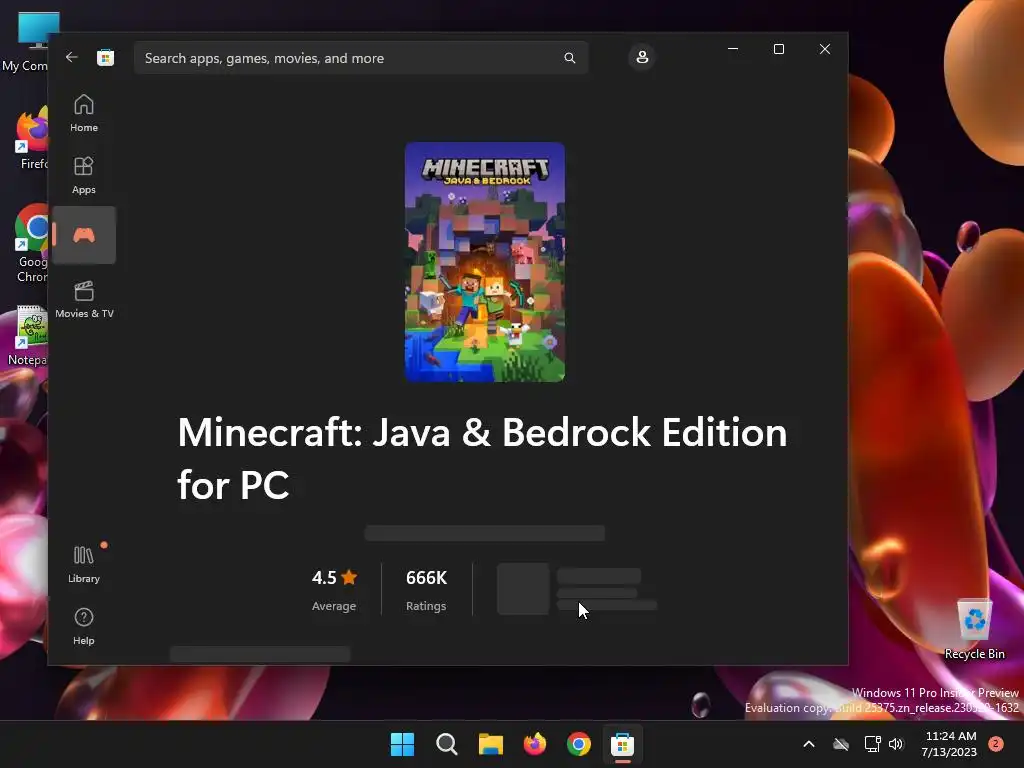Viewport: 1024px width, 768px height.
Task: Expand the hidden system tray icons chevron
Action: click(808, 744)
